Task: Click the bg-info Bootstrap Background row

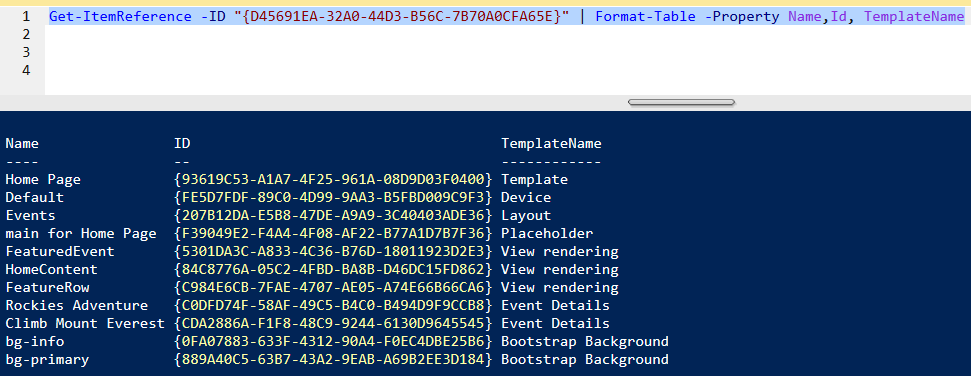Action: point(337,341)
